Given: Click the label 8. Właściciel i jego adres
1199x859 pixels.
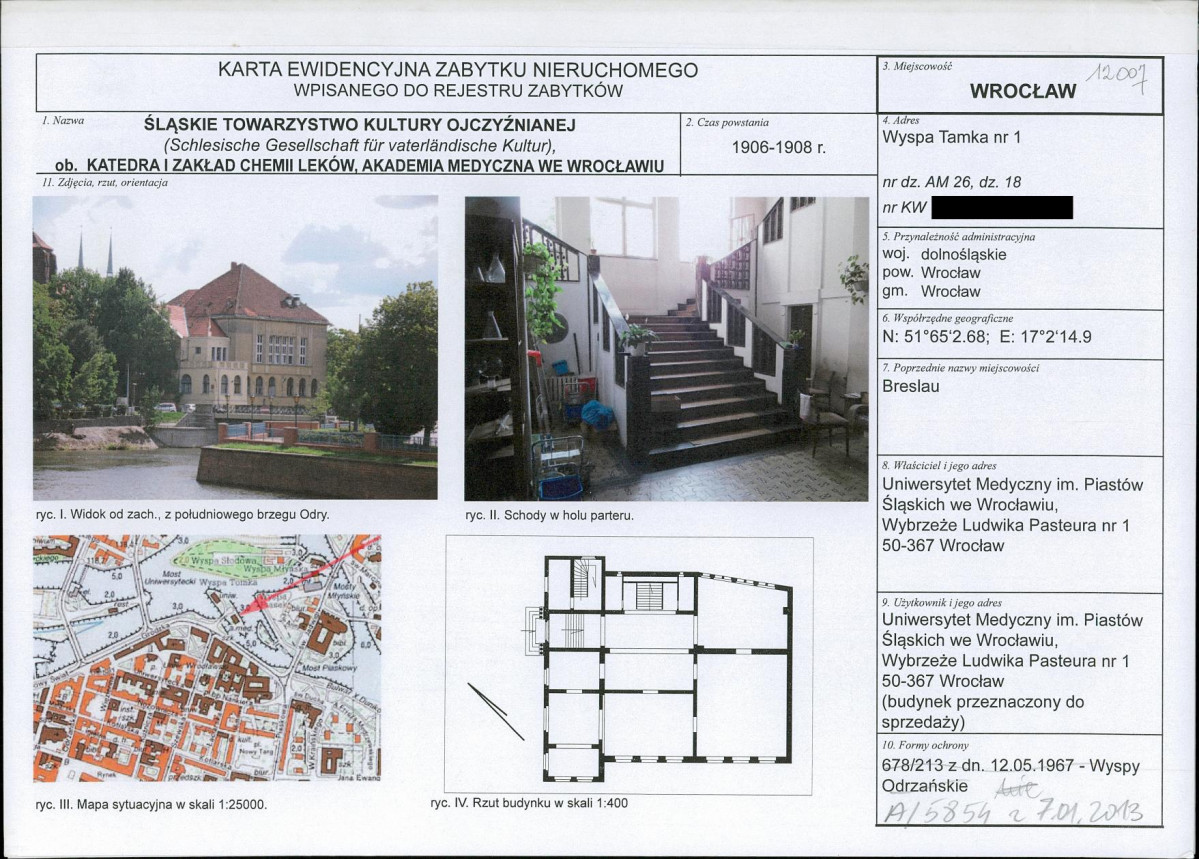Looking at the screenshot, I should click(939, 465).
